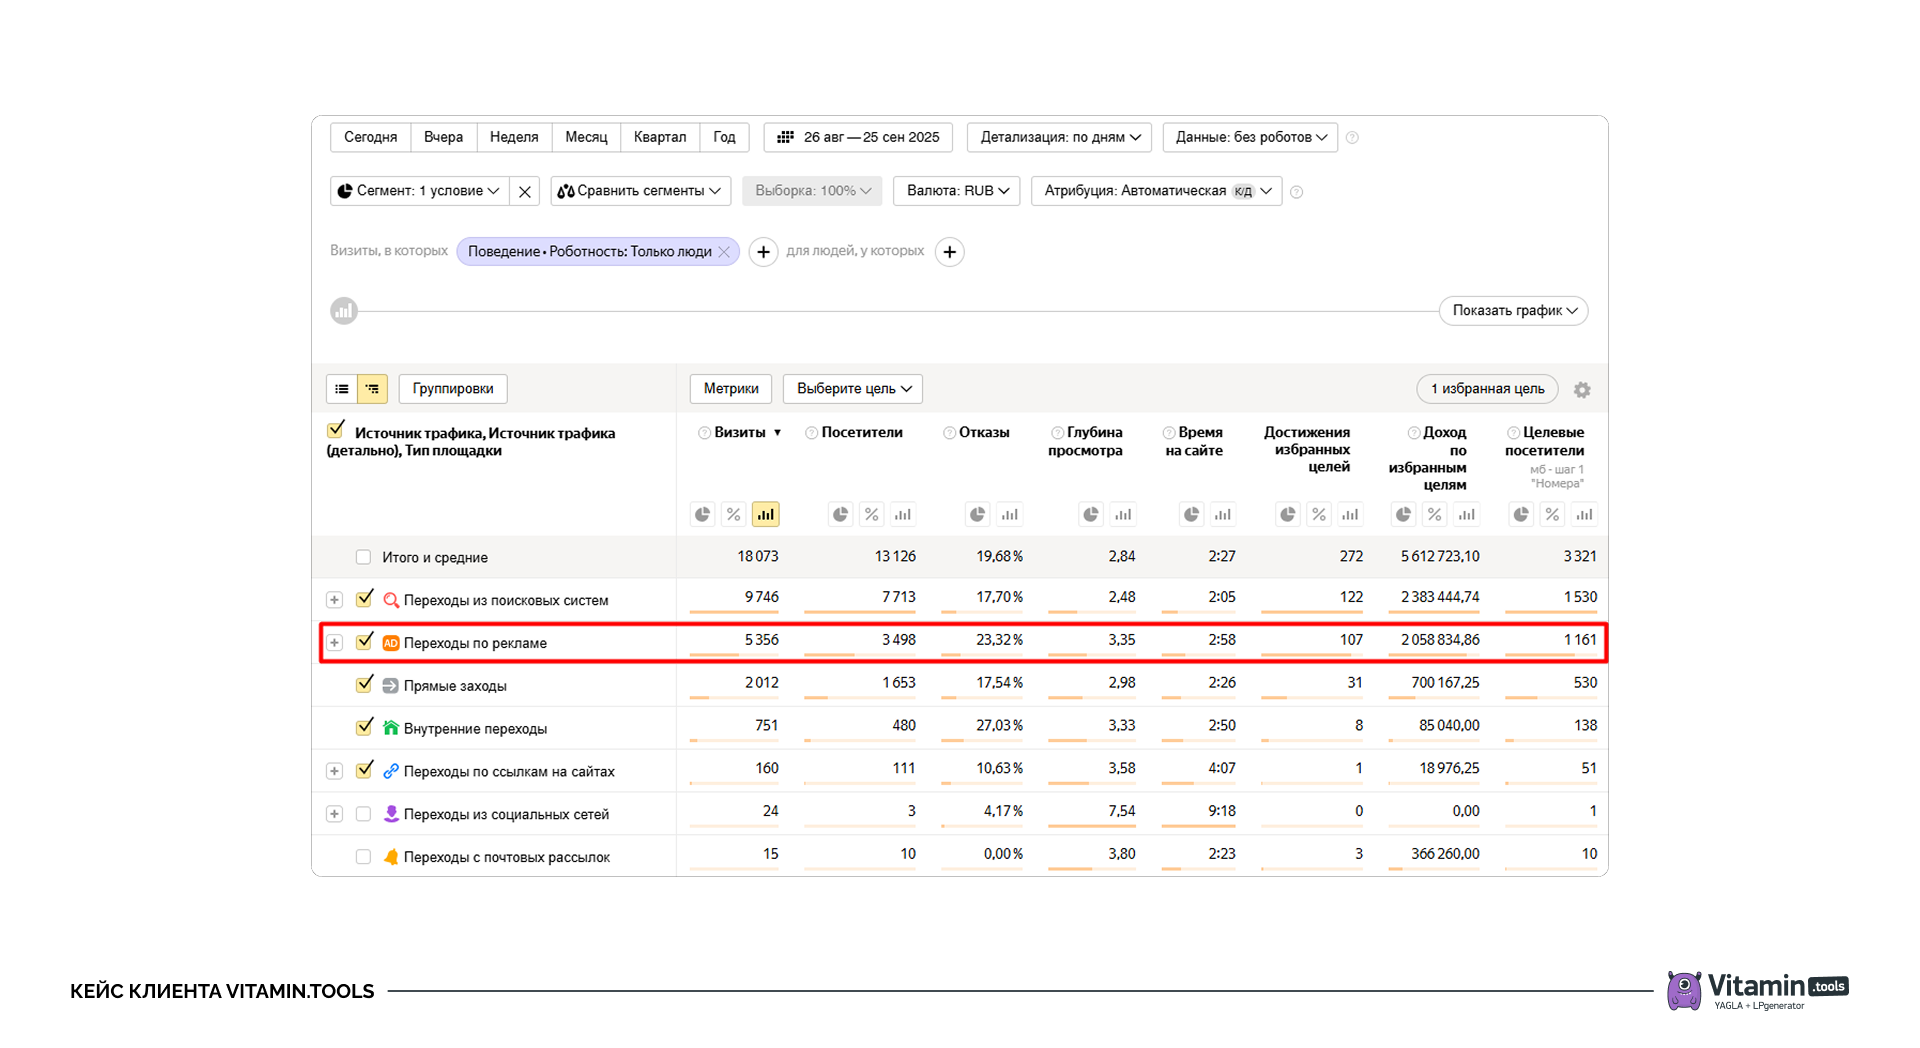Image resolution: width=1920 pixels, height=1048 pixels.
Task: Click the table settings gear icon
Action: coord(1581,390)
